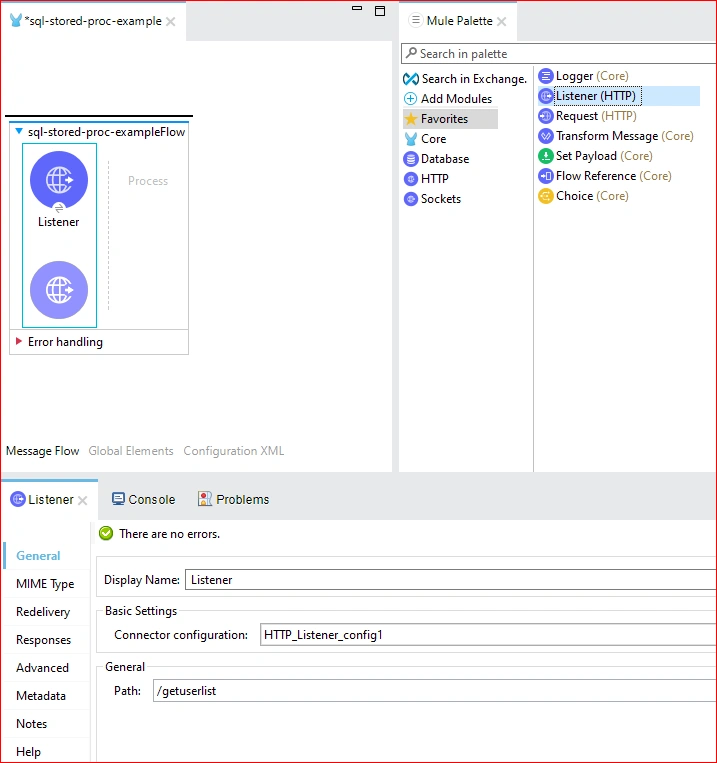
Task: Open Search in Exchange
Action: click(465, 79)
